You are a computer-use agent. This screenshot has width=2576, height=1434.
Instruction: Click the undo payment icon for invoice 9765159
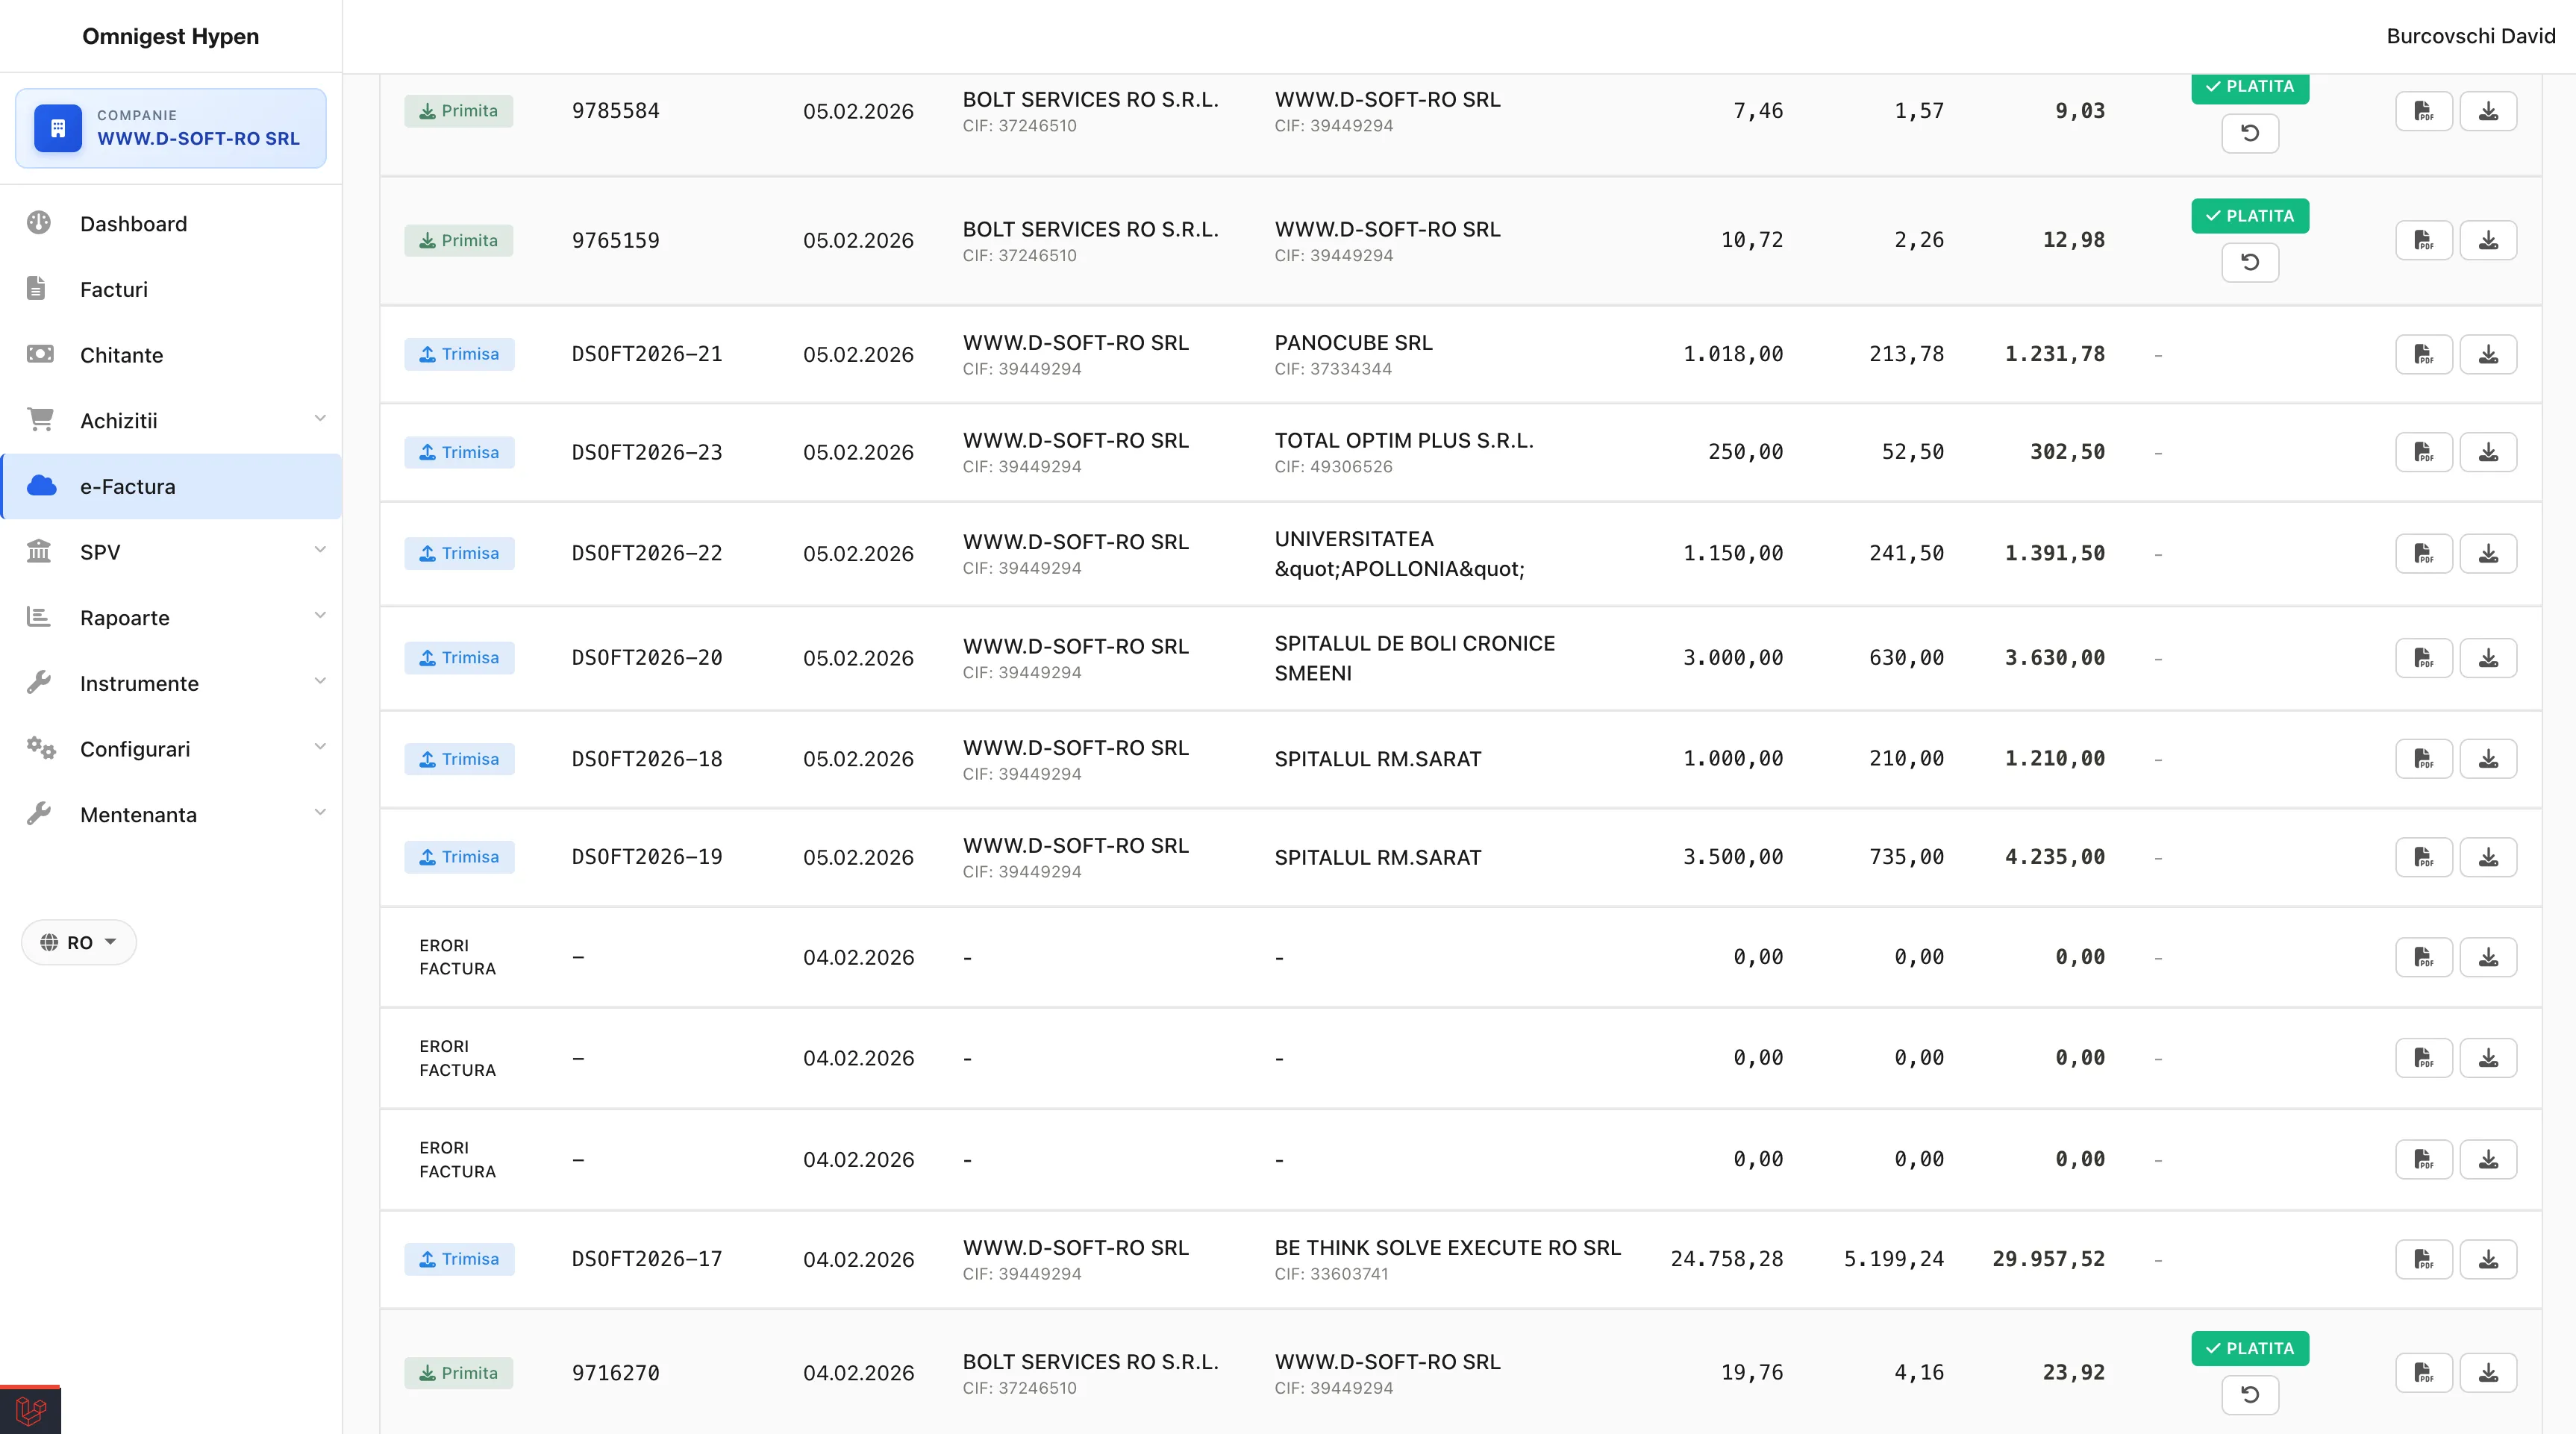(2249, 262)
